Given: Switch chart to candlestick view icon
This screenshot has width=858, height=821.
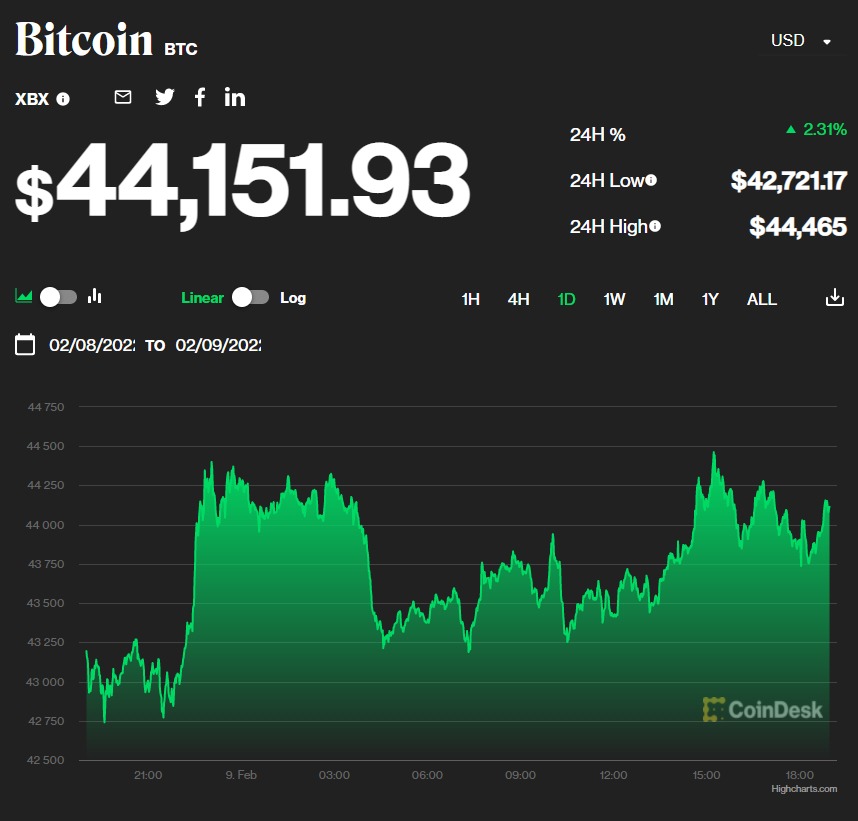Looking at the screenshot, I should (94, 296).
